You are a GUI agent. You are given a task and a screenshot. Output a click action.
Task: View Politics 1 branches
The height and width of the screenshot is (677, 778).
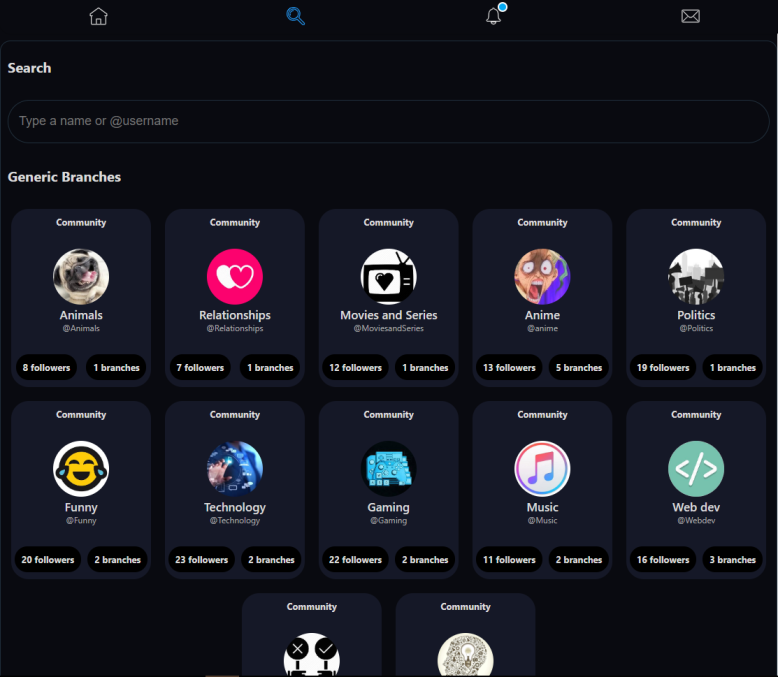733,368
